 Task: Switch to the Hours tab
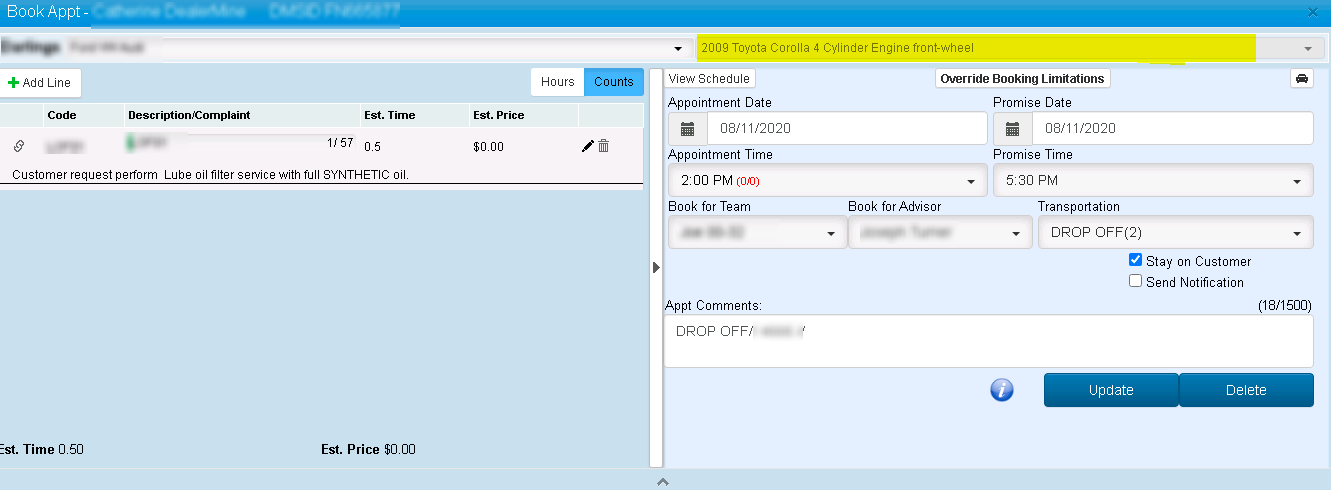click(x=557, y=82)
